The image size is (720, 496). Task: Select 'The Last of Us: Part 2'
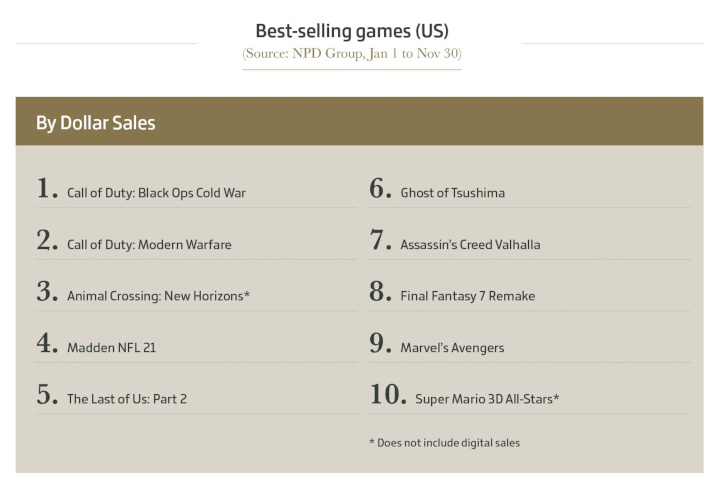[127, 399]
